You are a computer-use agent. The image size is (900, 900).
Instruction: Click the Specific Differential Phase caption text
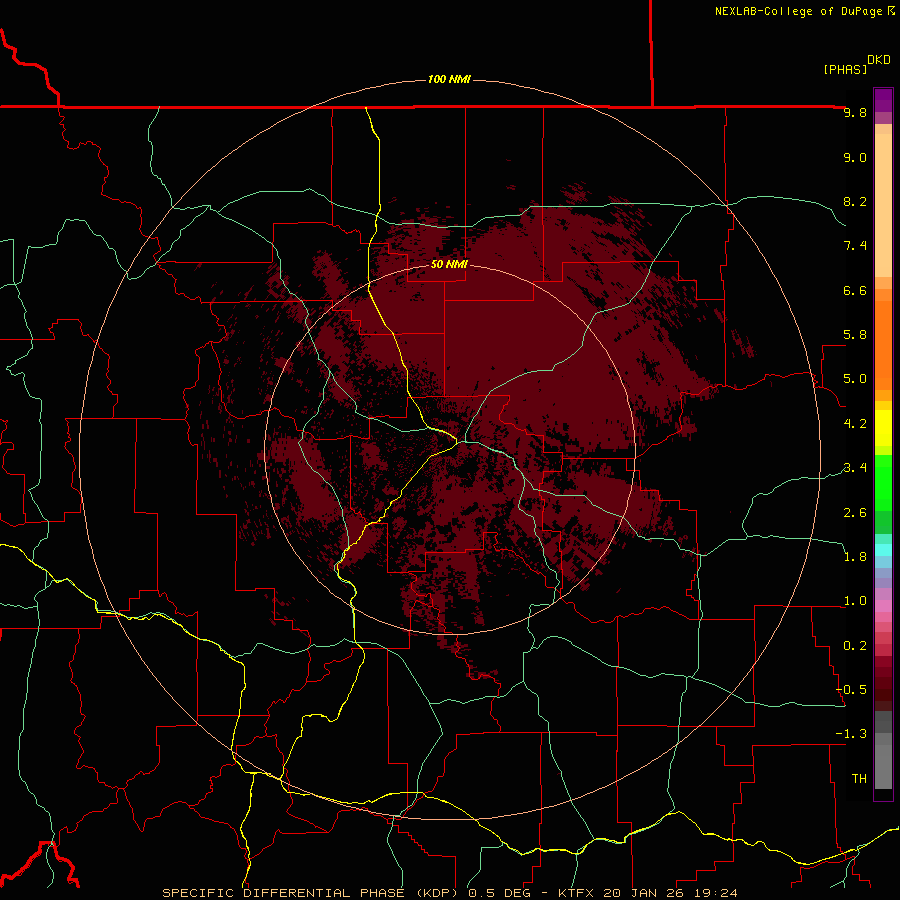[449, 893]
